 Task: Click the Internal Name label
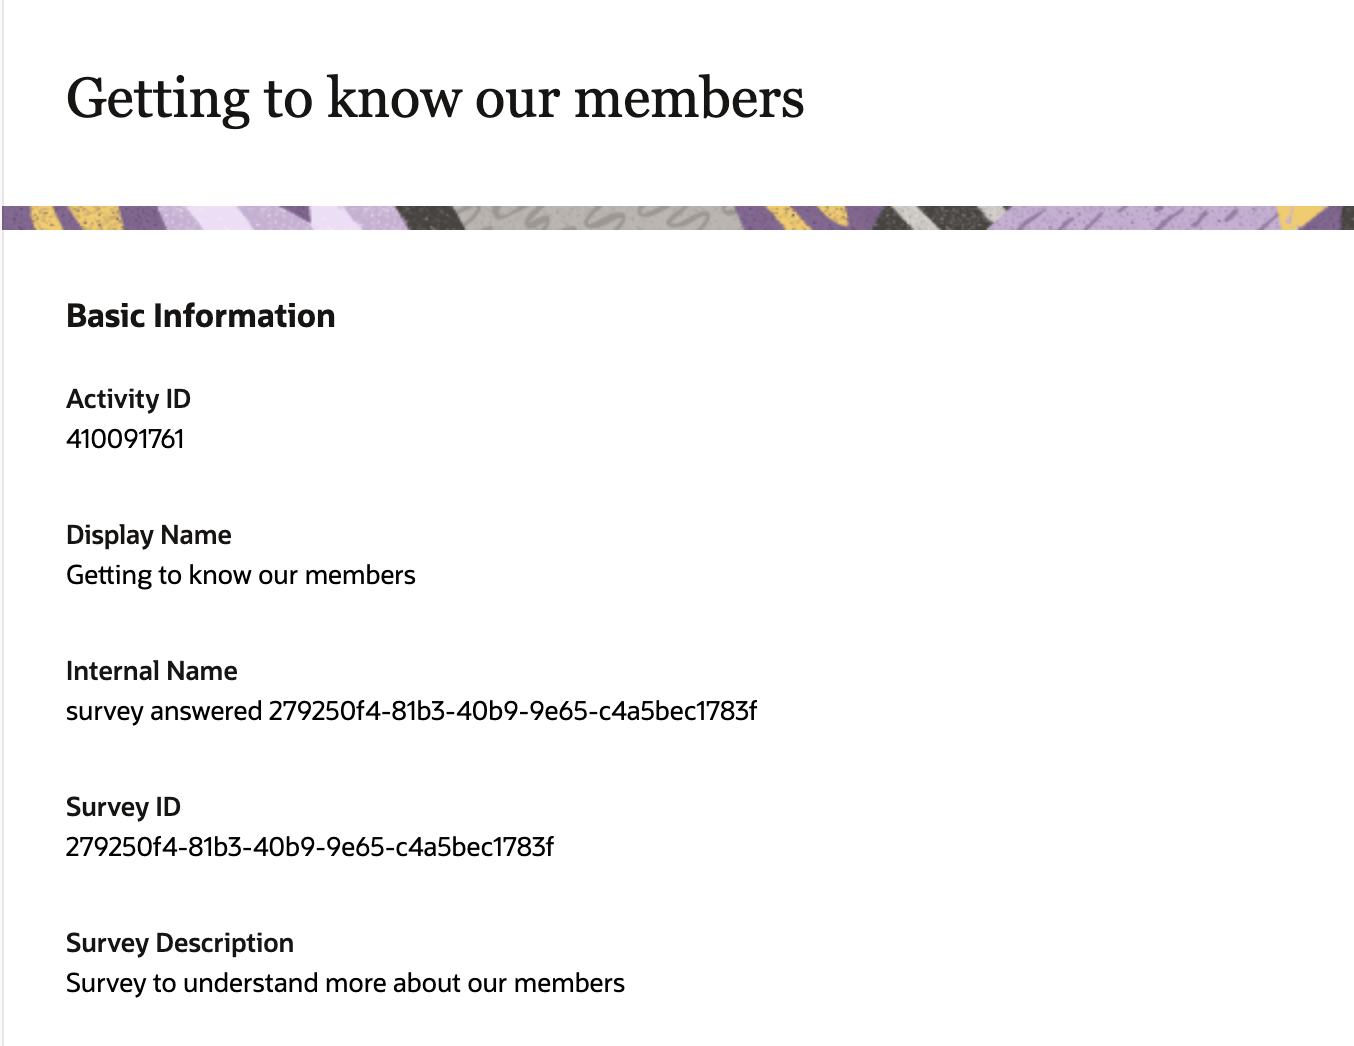click(x=151, y=671)
